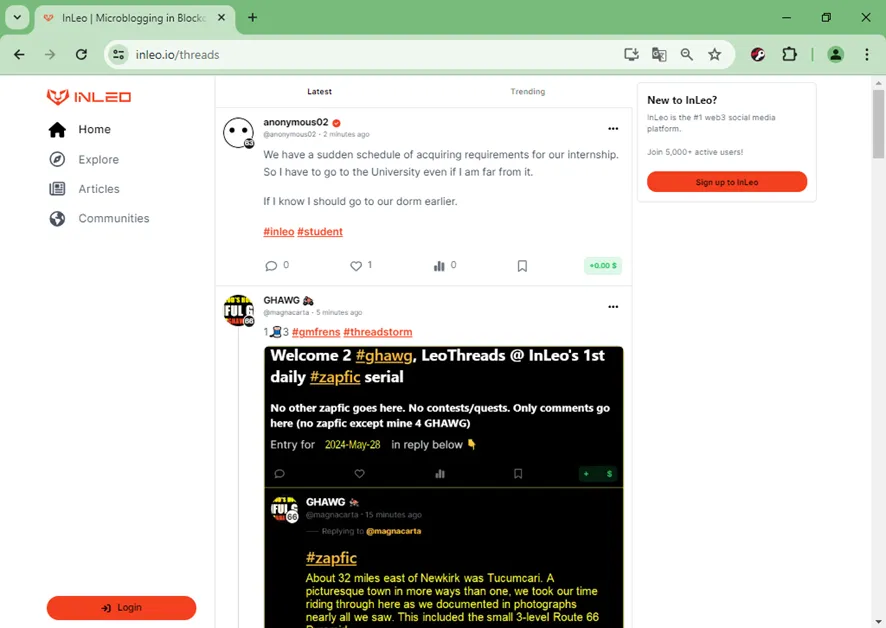Comment on anonymous02's post

tap(271, 266)
